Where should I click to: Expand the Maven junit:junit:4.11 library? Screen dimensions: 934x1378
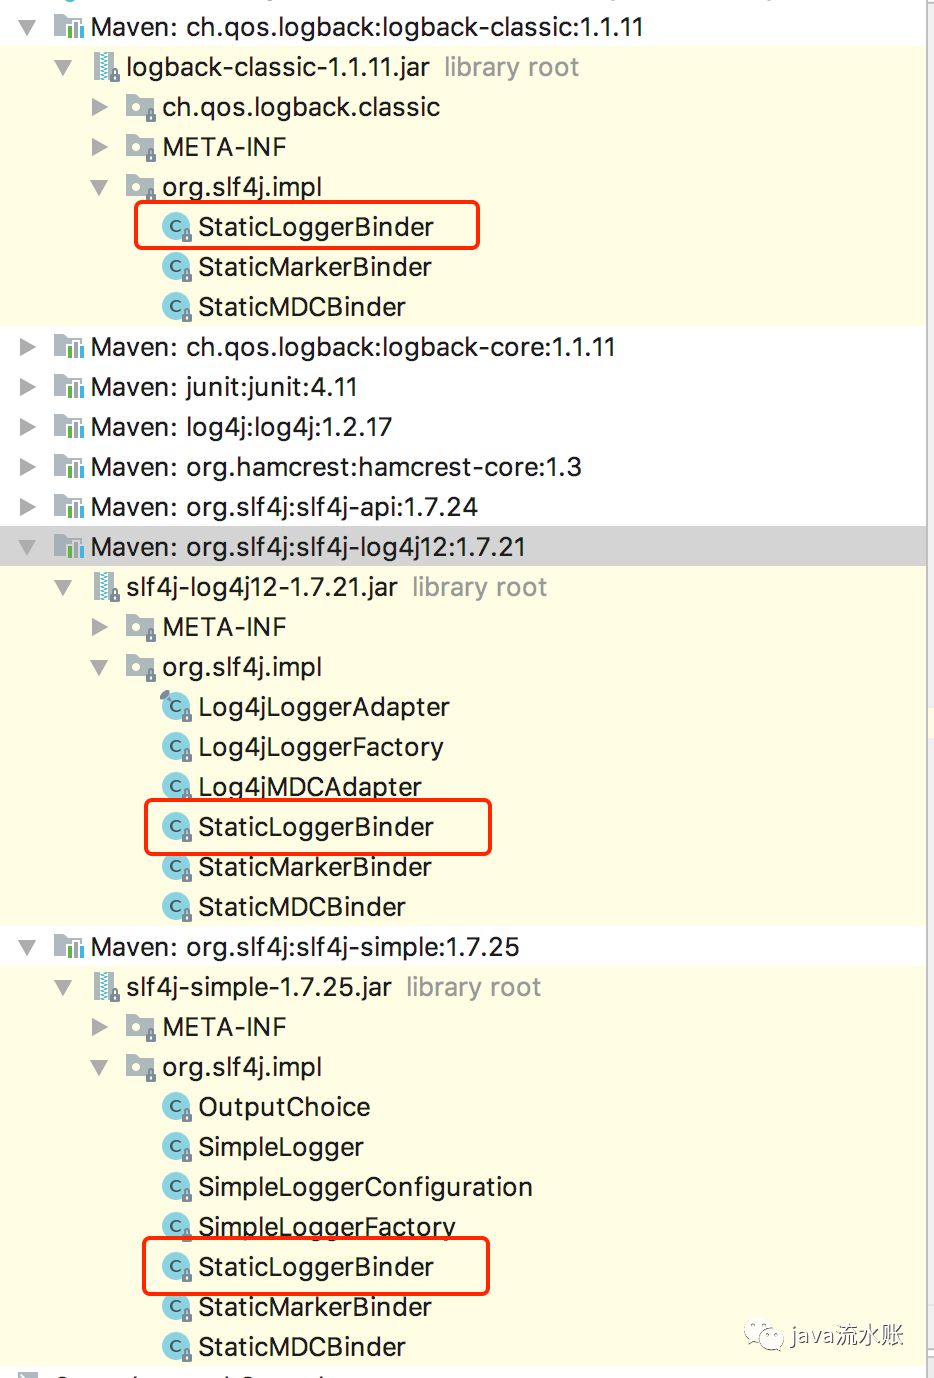point(28,387)
